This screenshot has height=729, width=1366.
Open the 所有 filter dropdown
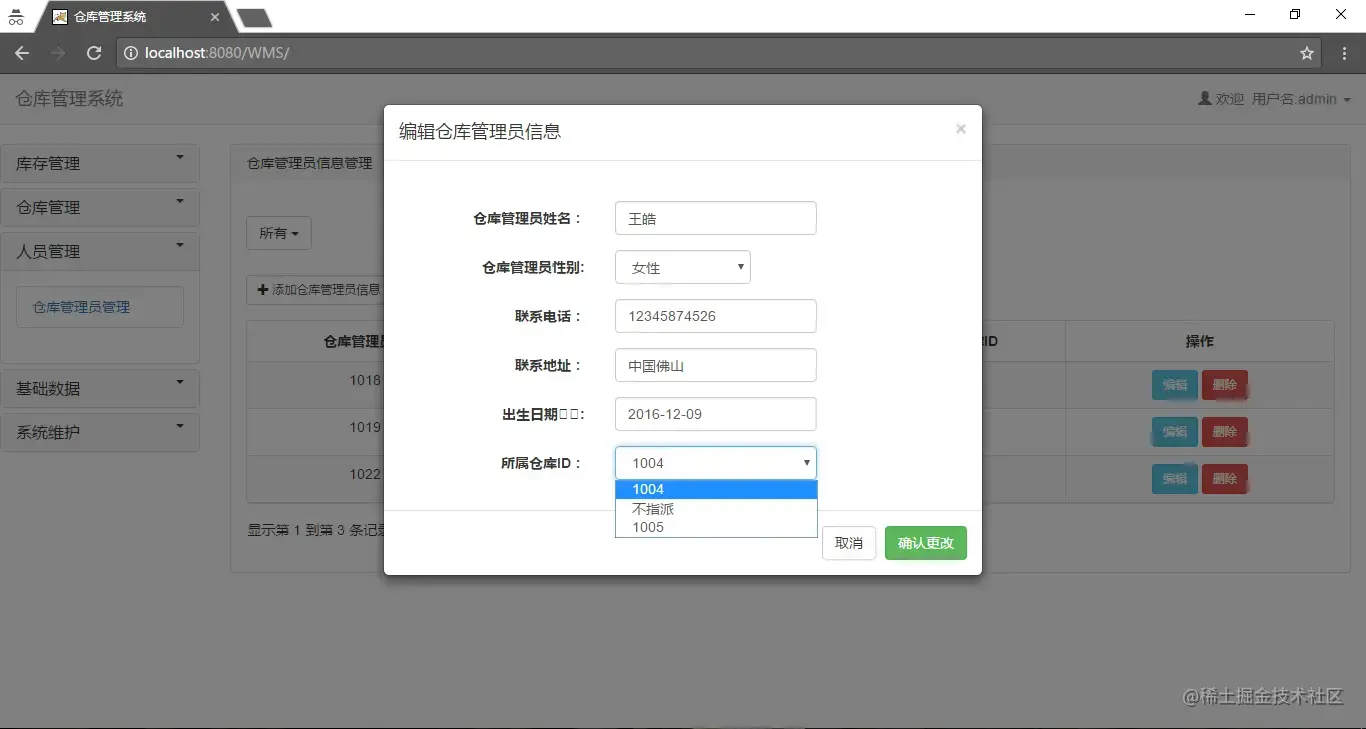(x=279, y=233)
